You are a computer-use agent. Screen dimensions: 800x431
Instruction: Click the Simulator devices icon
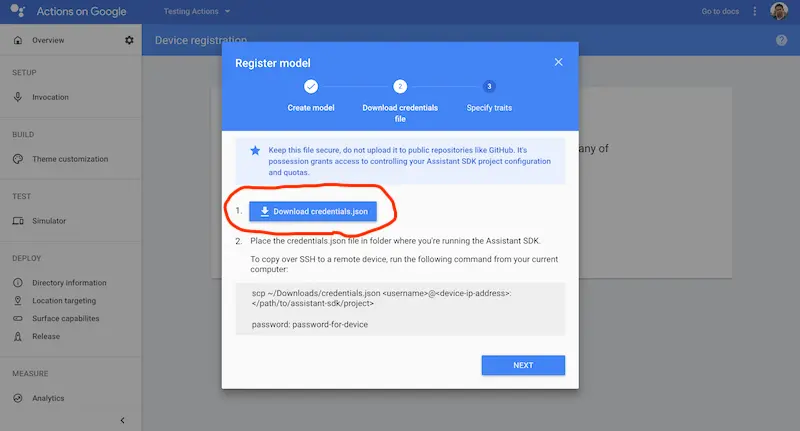coord(18,221)
